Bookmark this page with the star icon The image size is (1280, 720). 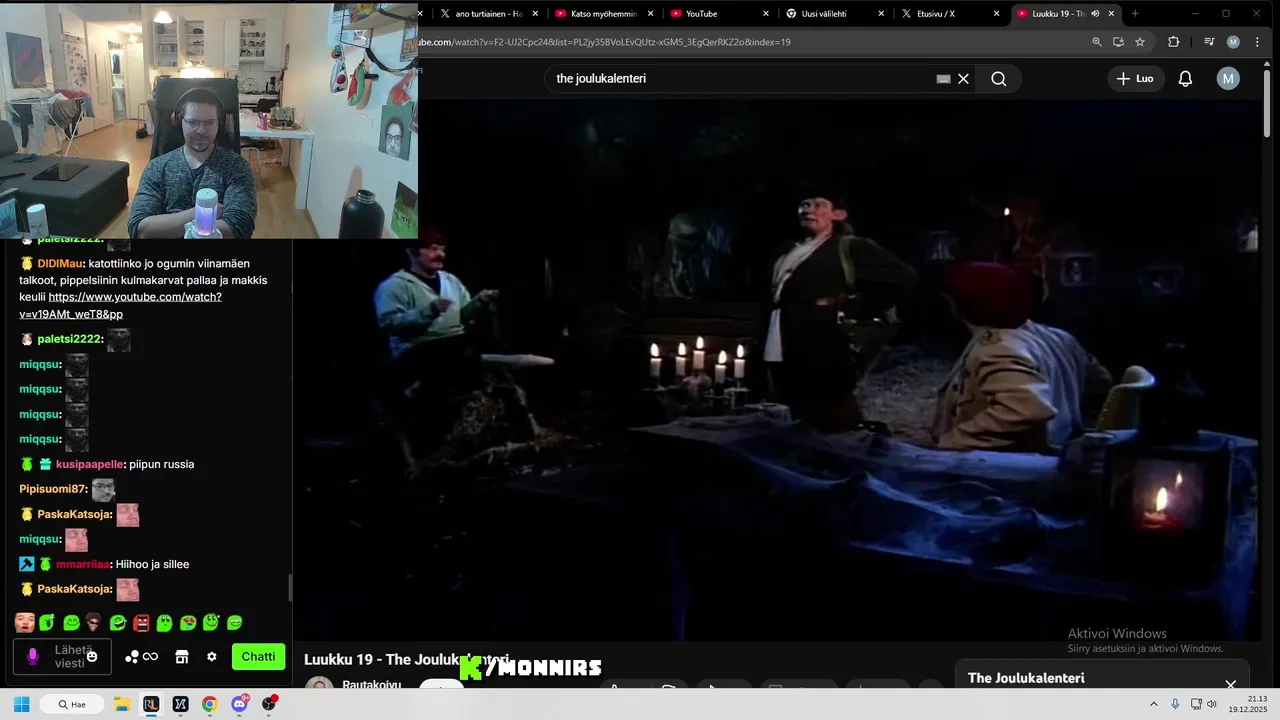tap(1140, 42)
